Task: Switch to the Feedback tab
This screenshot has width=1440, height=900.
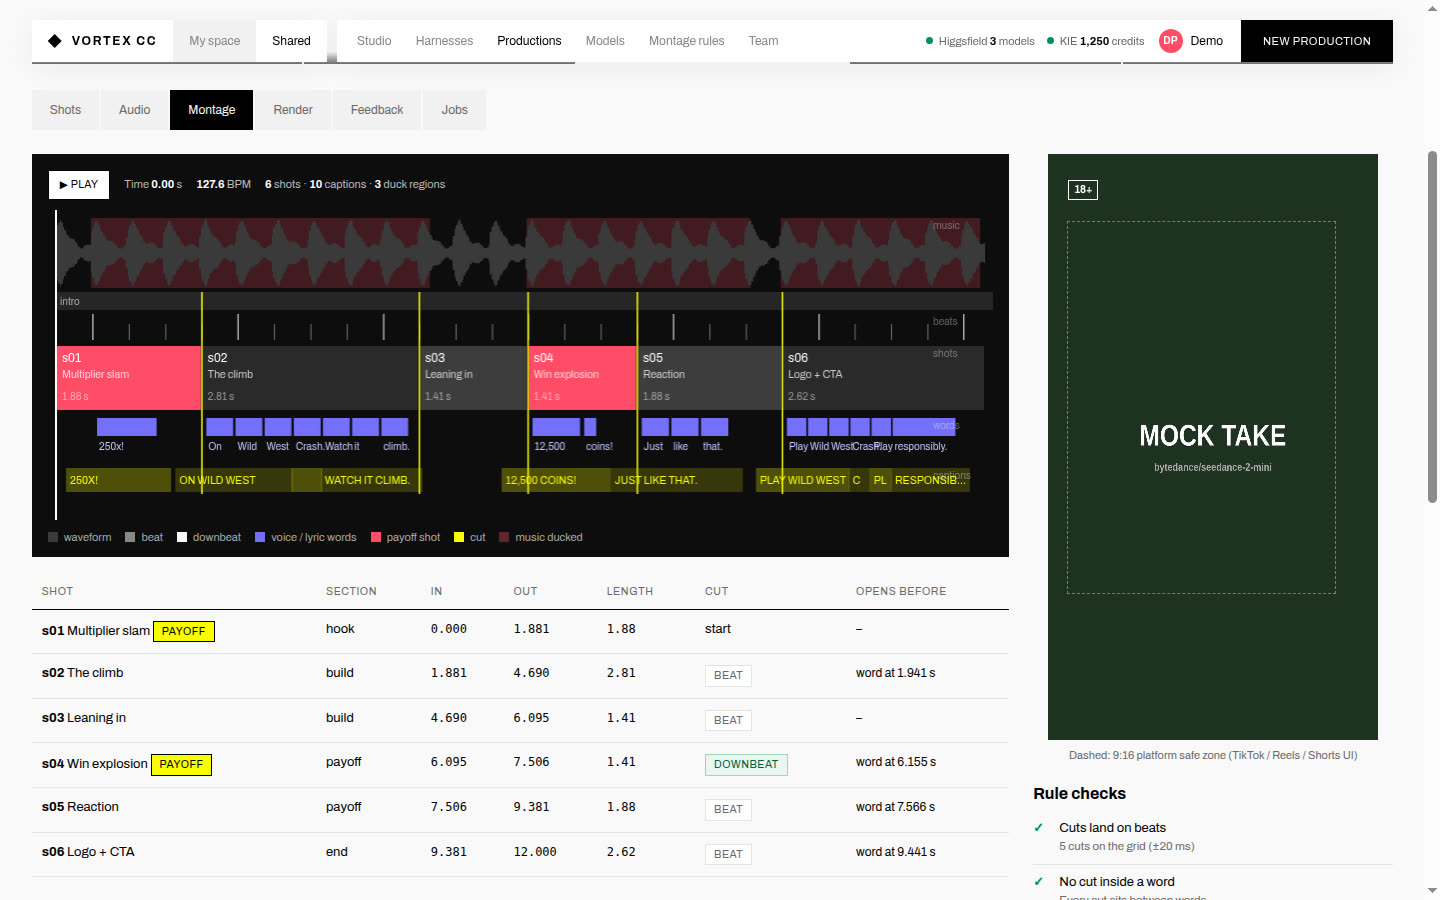Action: (x=377, y=110)
